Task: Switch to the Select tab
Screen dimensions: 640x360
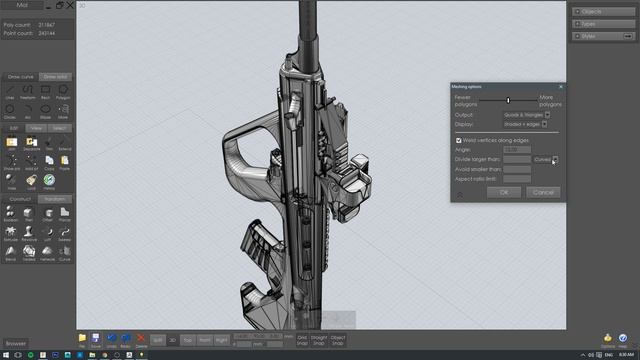Action: 60,128
